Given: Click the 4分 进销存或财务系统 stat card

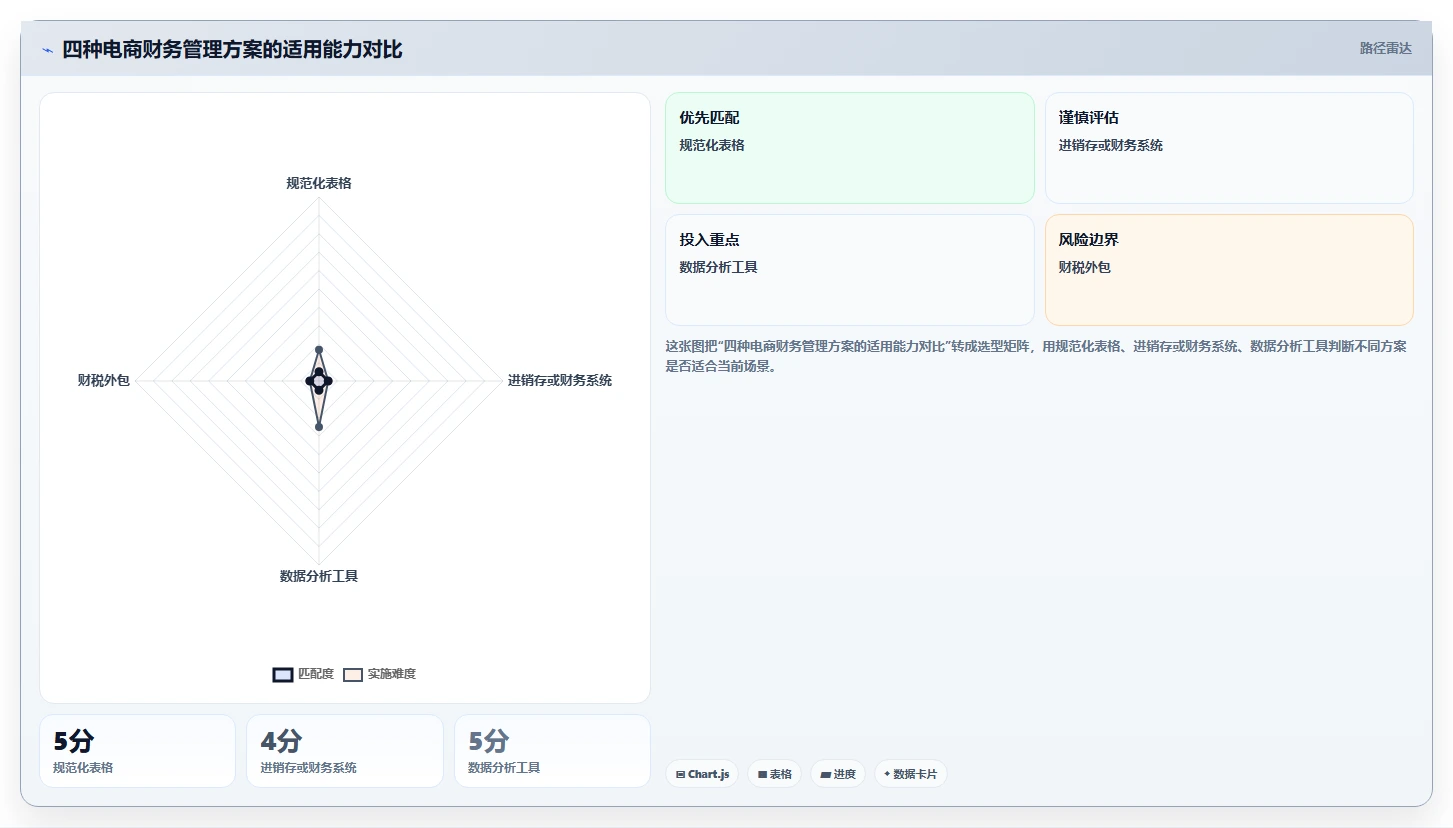Looking at the screenshot, I should (345, 751).
